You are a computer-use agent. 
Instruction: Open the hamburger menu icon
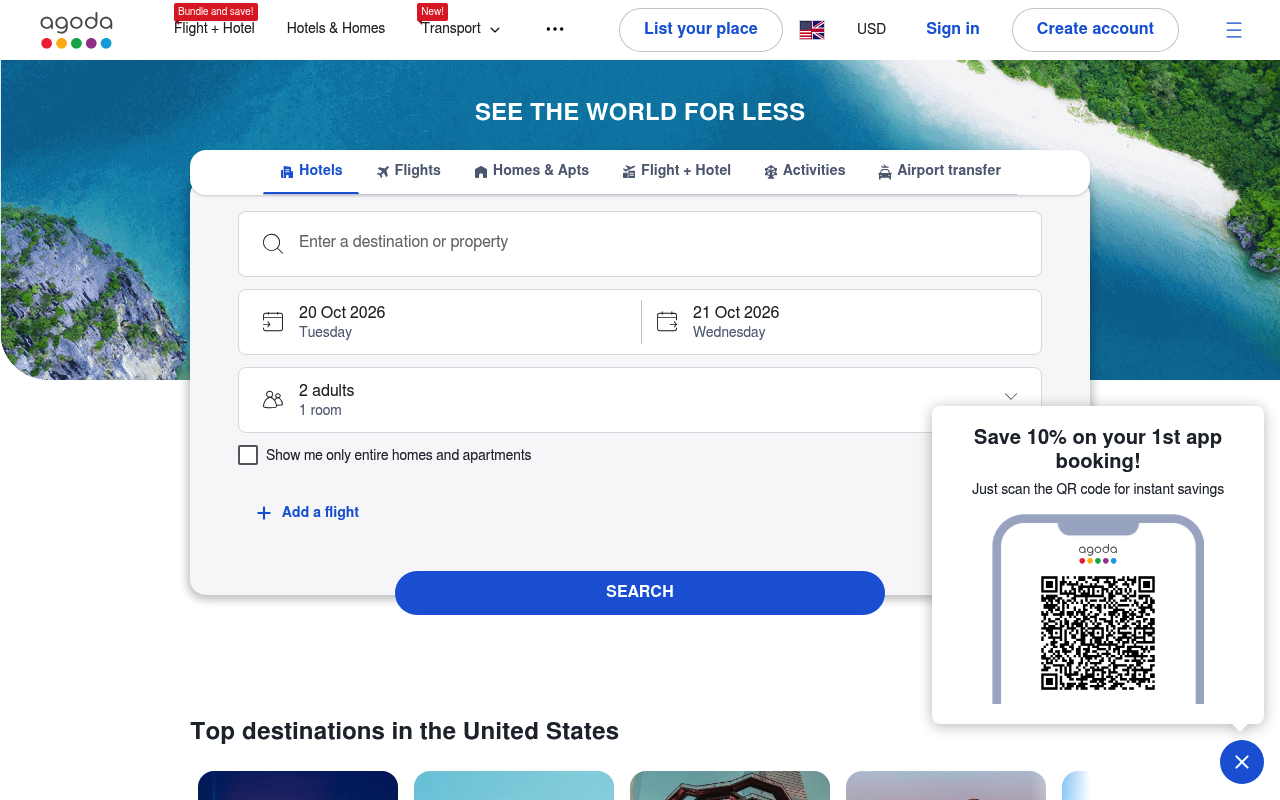coord(1234,30)
